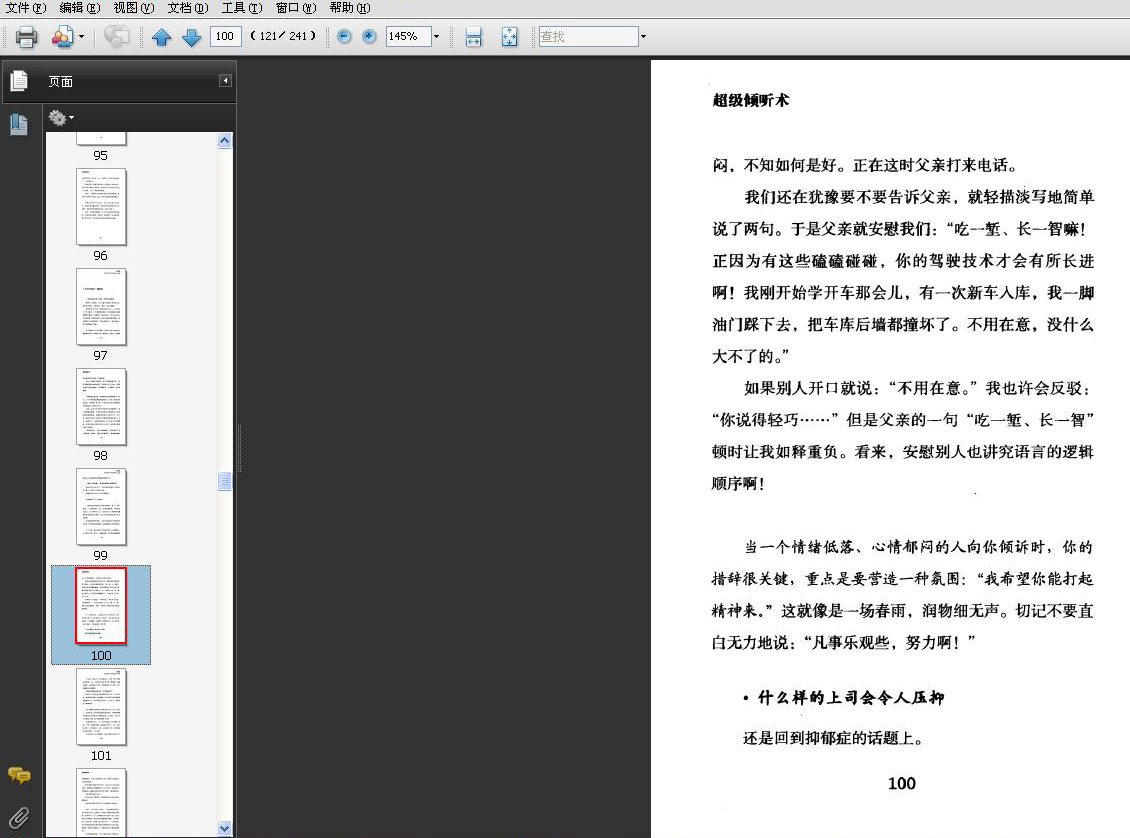1130x838 pixels.
Task: Click the thumbnail scrollbar down arrow
Action: (x=225, y=828)
